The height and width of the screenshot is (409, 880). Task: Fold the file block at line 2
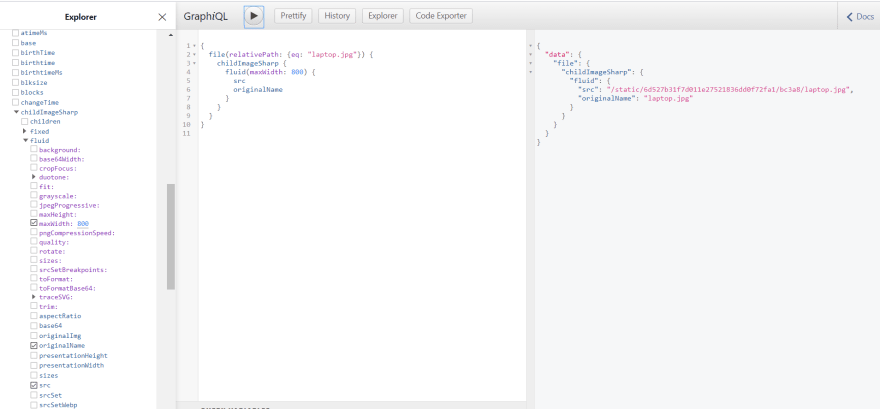tap(194, 55)
